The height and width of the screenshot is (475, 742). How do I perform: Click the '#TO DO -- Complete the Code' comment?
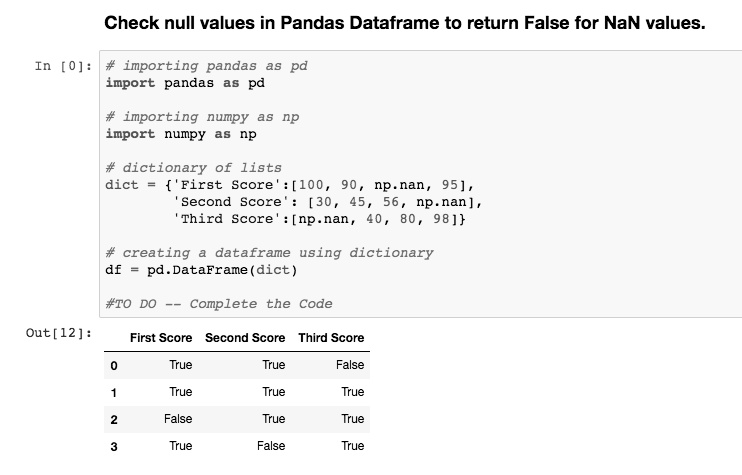point(219,304)
